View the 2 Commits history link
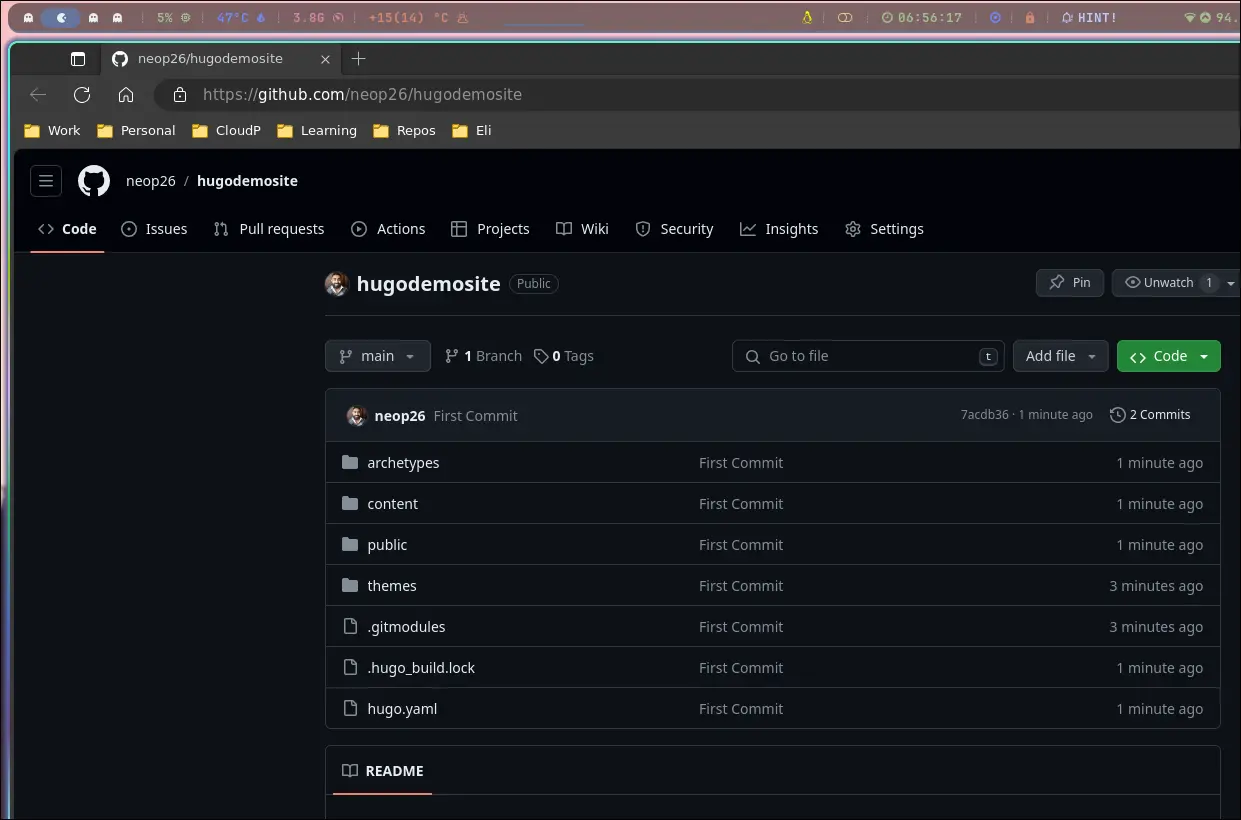 [x=1150, y=415]
